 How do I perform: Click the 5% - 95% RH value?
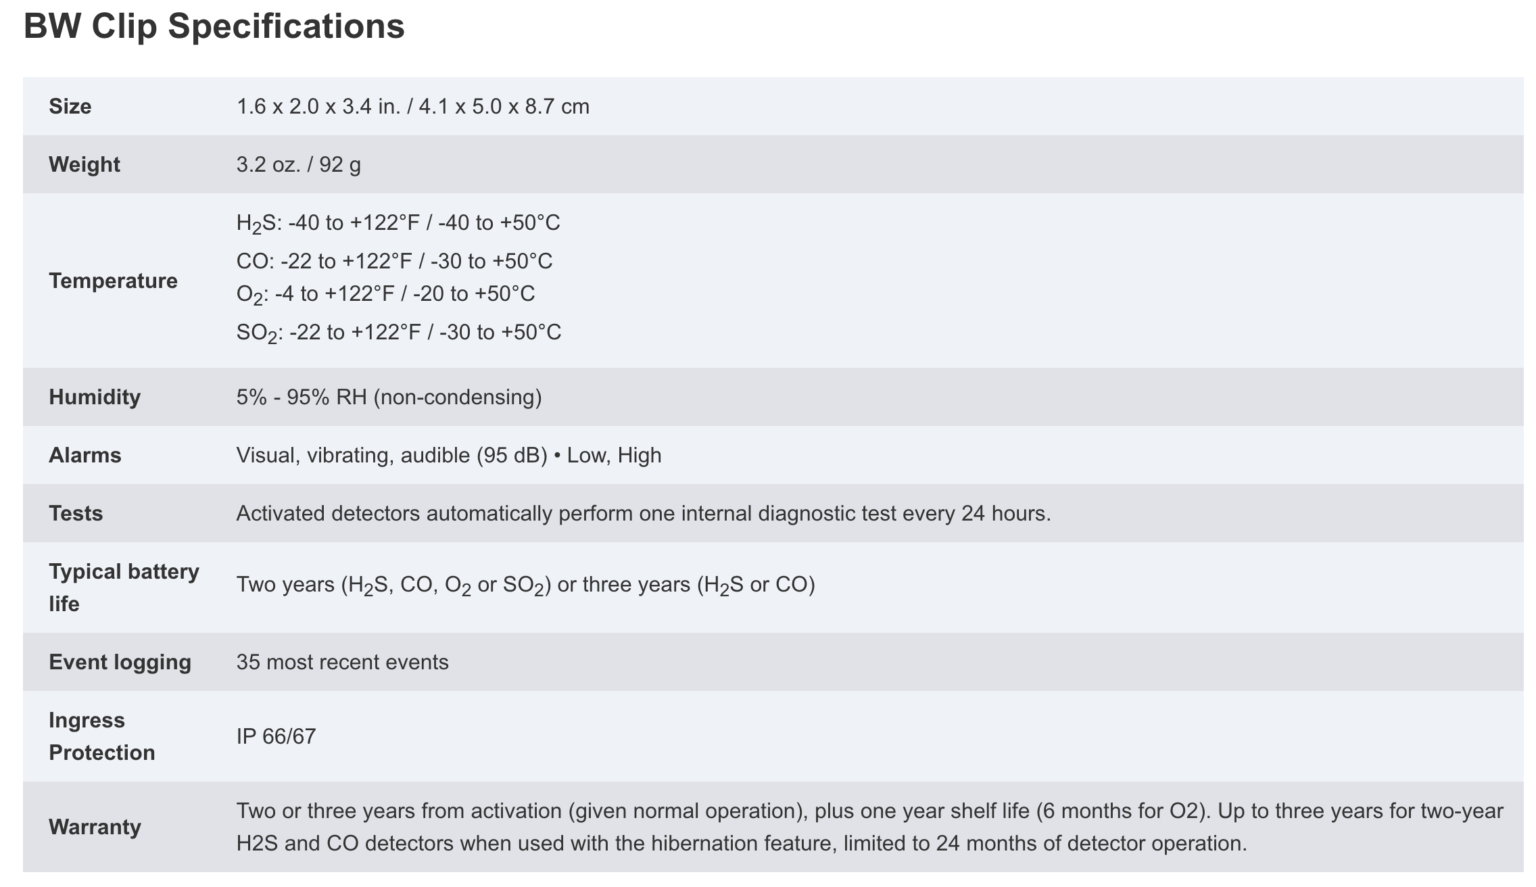pyautogui.click(x=388, y=397)
